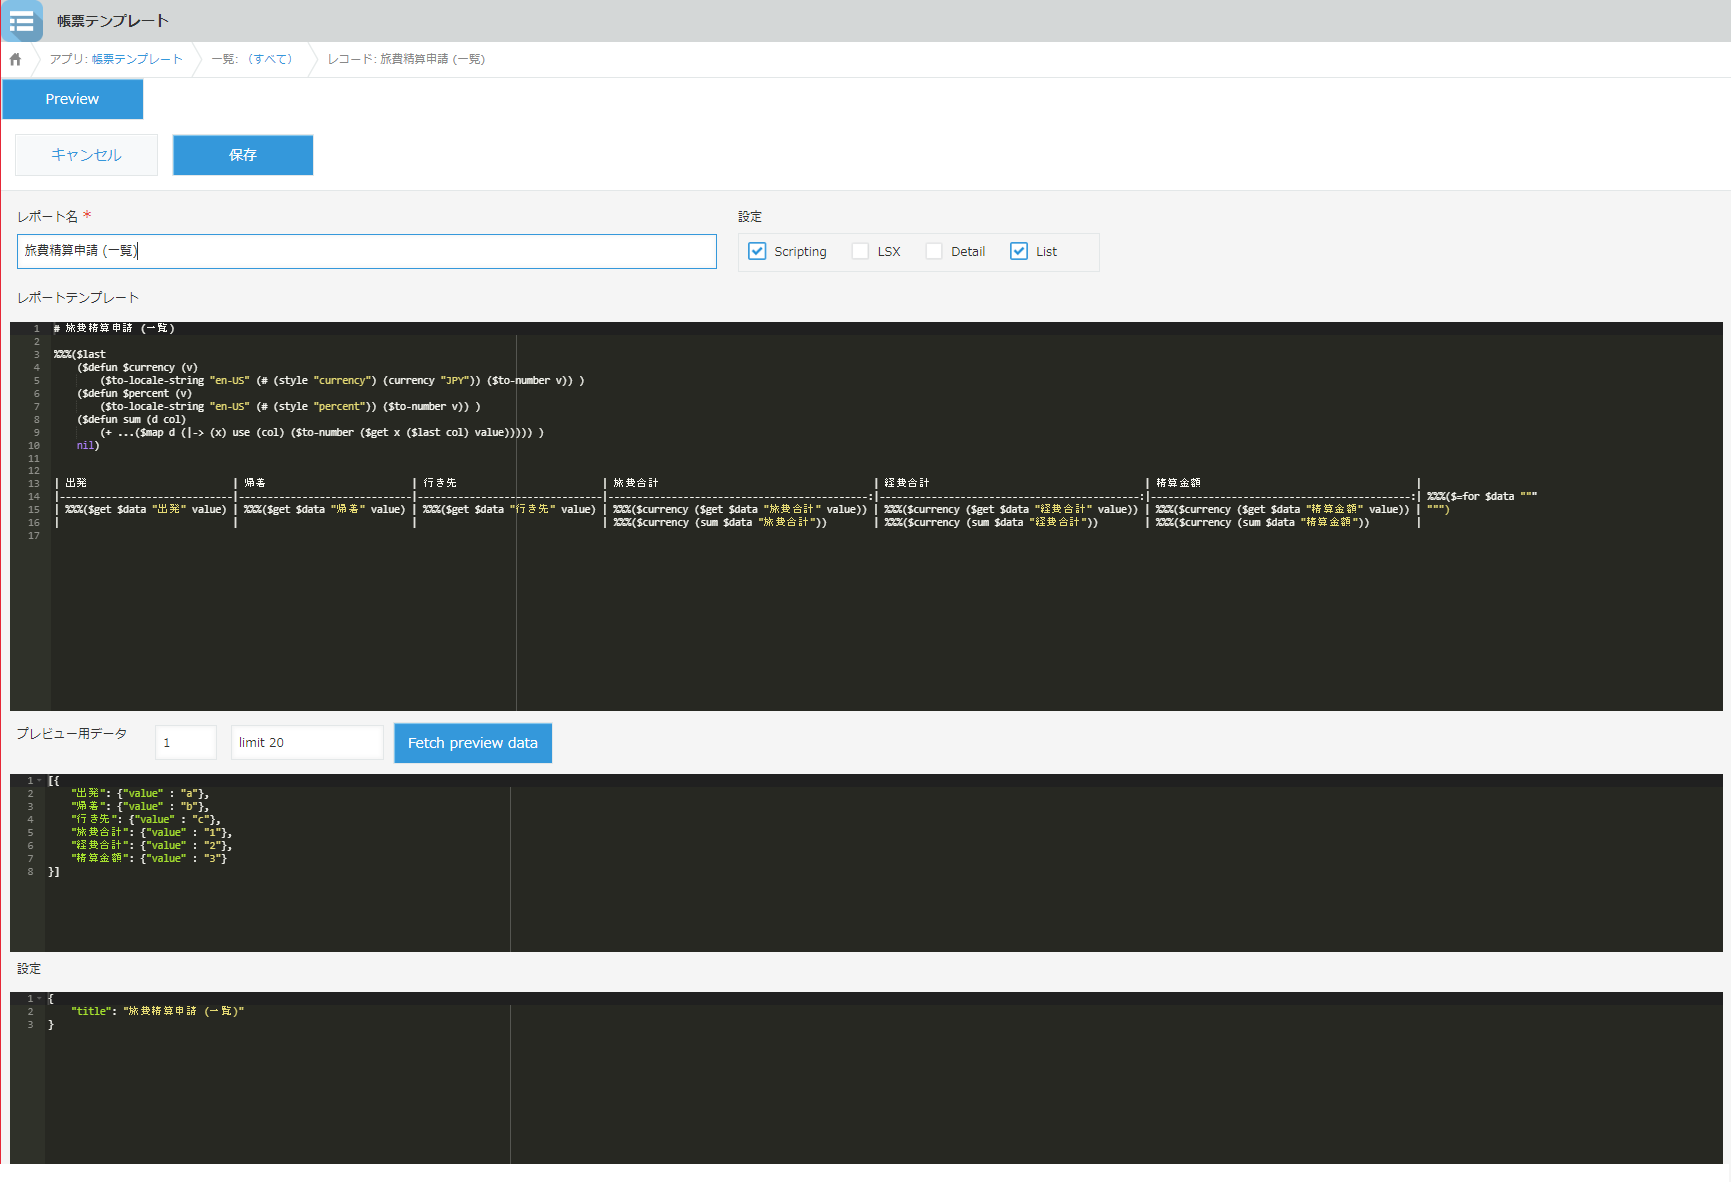Click the '"旅費合計": {"value" : "1"}' preview data line
Viewport: 1731px width, 1182px height.
tap(151, 832)
